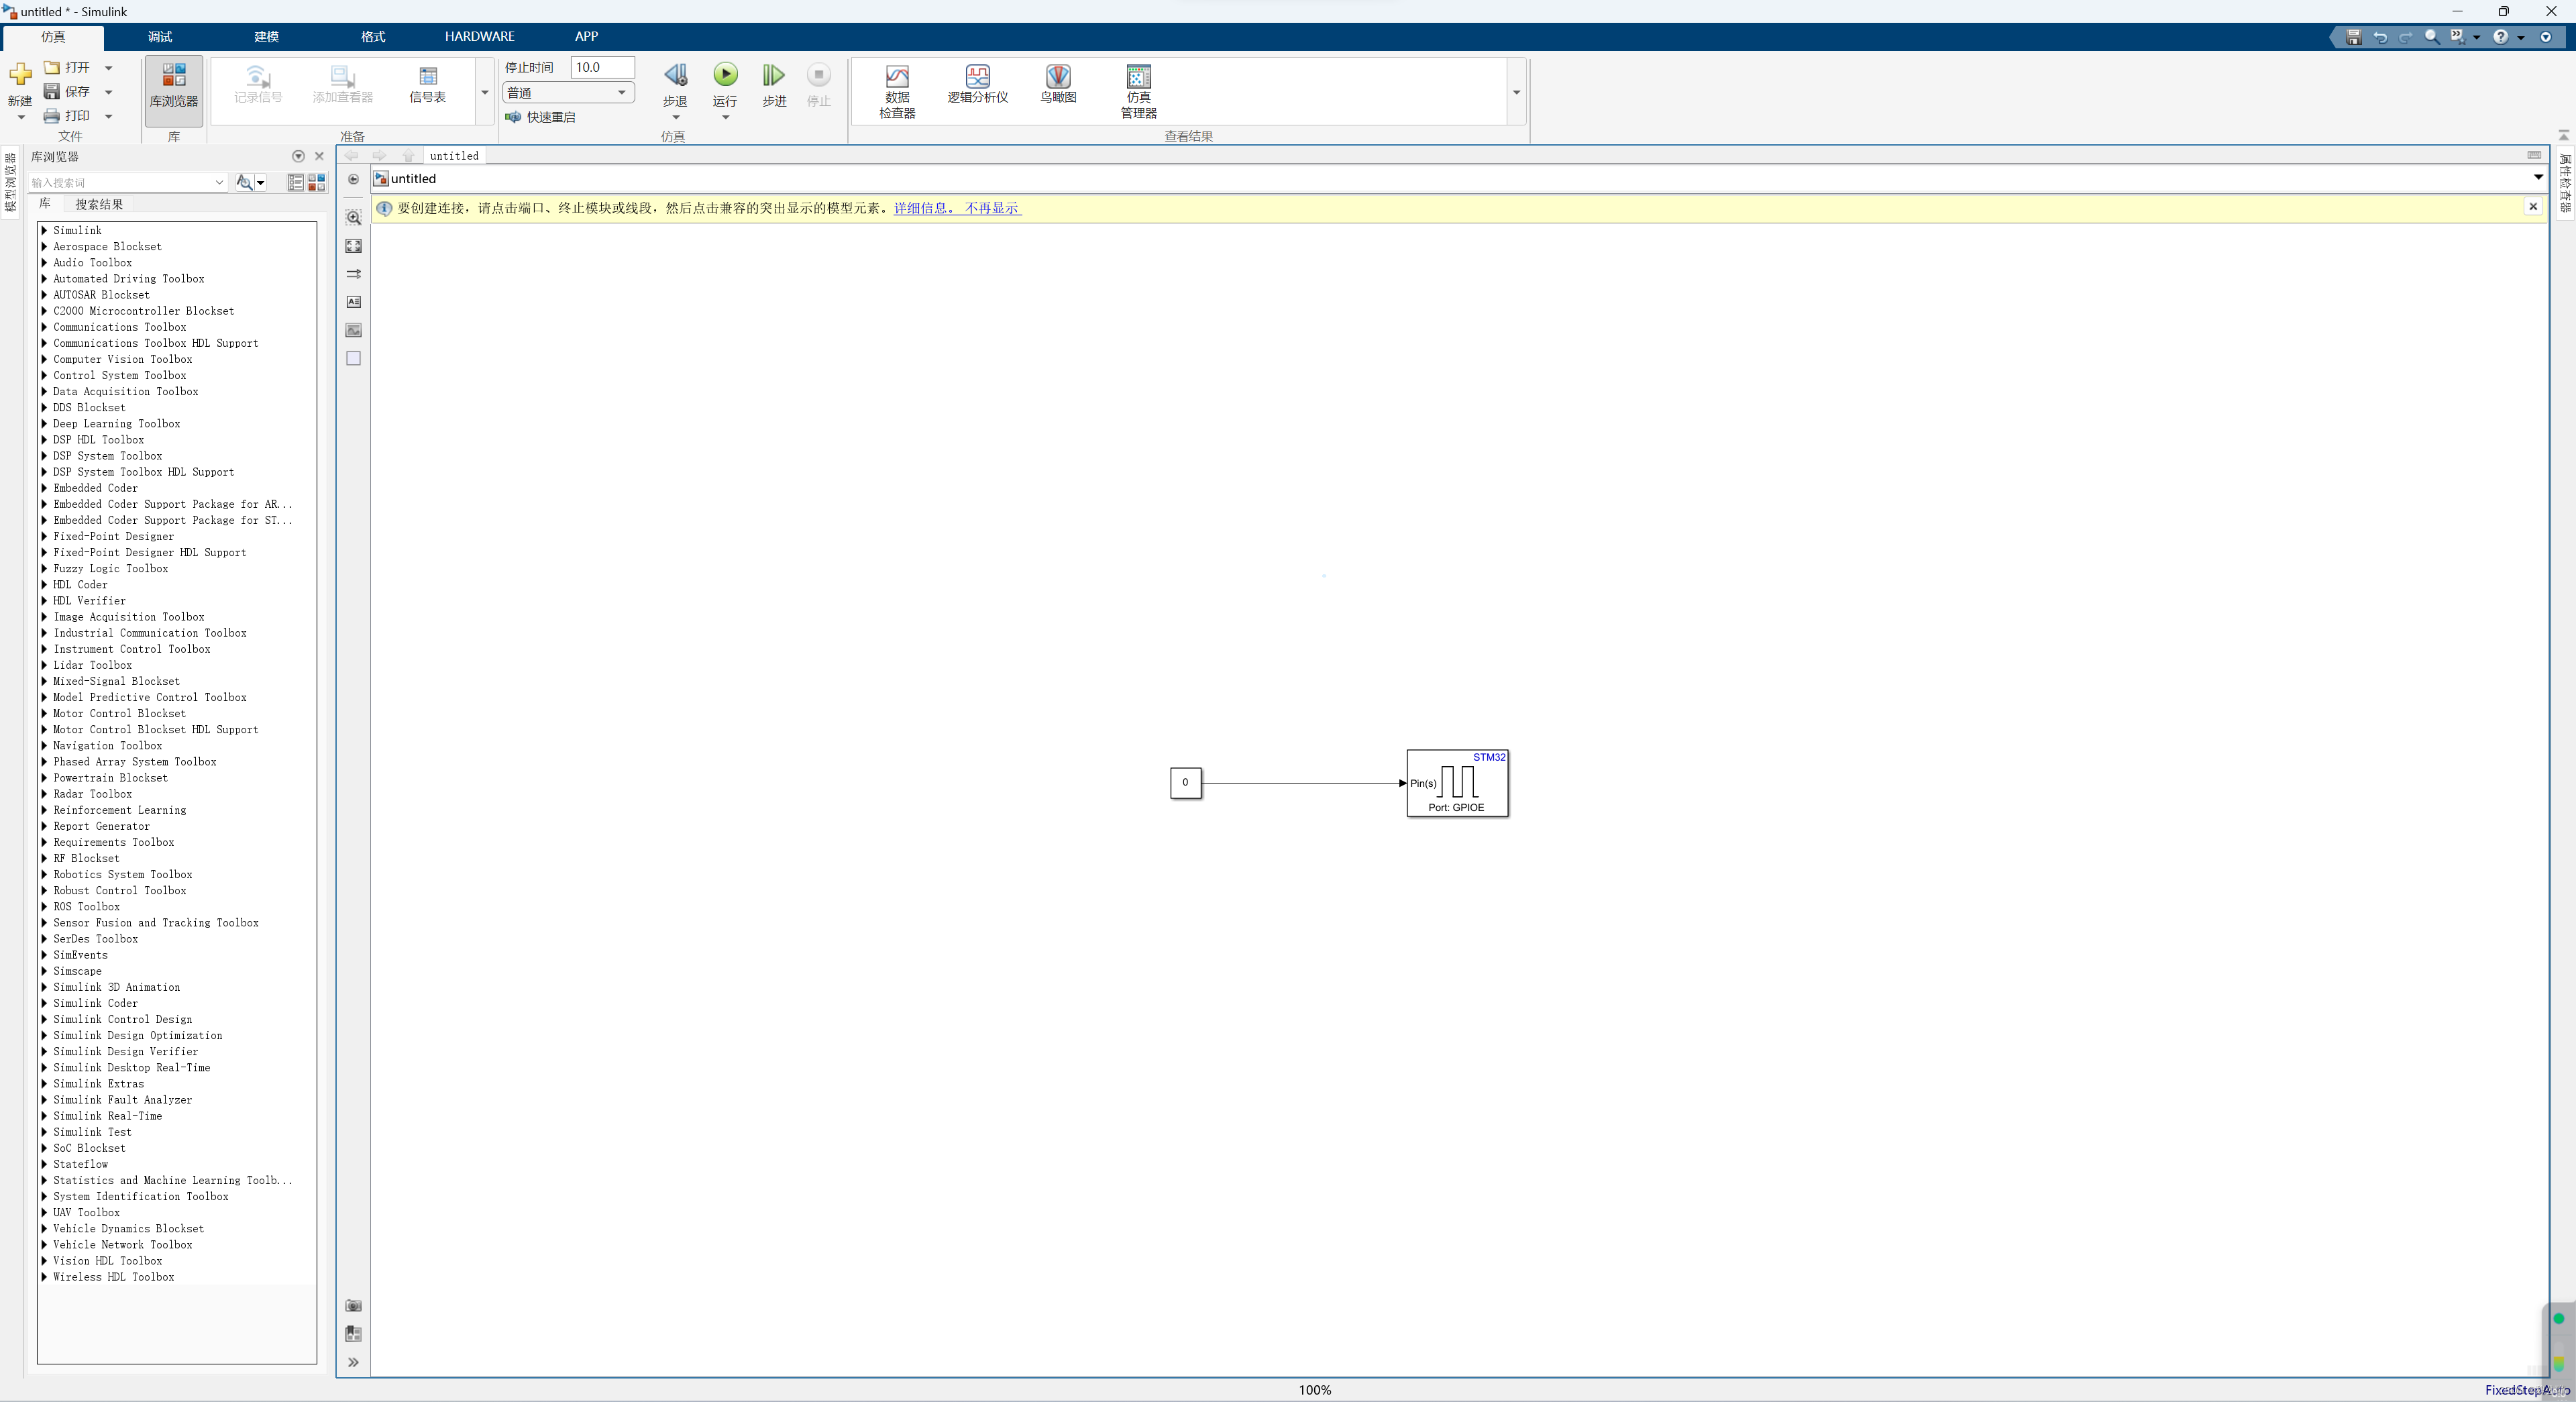Screen dimensions: 2576x1402
Task: Click the Step Back (步退) icon
Action: click(x=675, y=76)
